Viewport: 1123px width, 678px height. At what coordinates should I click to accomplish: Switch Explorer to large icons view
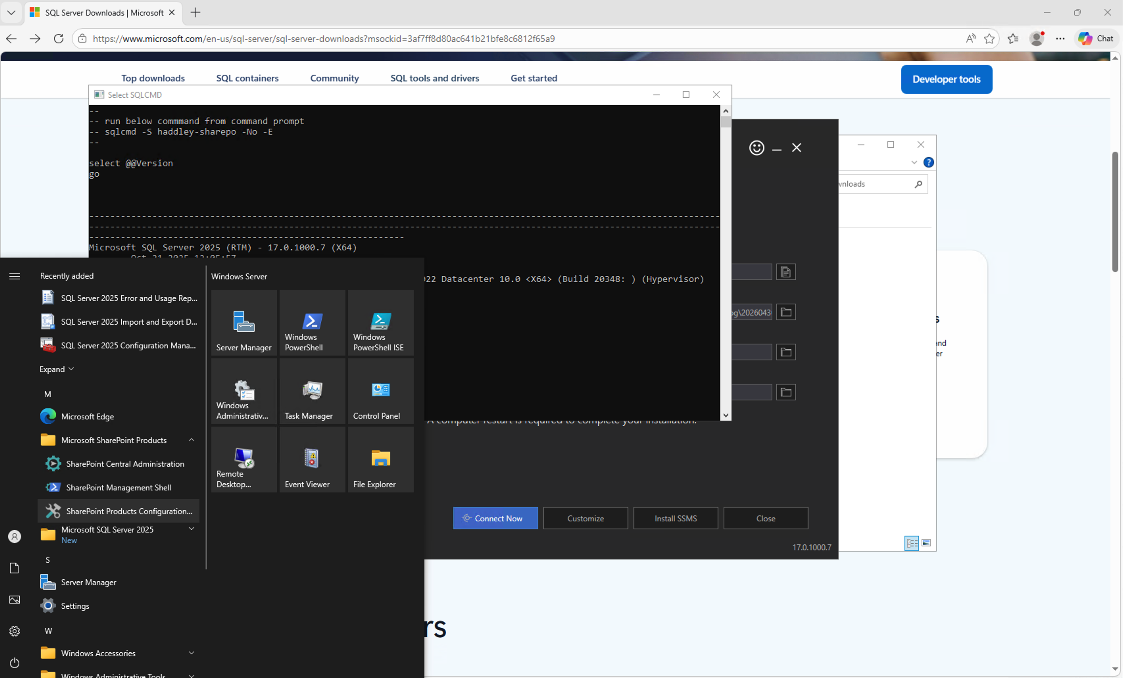click(x=926, y=543)
